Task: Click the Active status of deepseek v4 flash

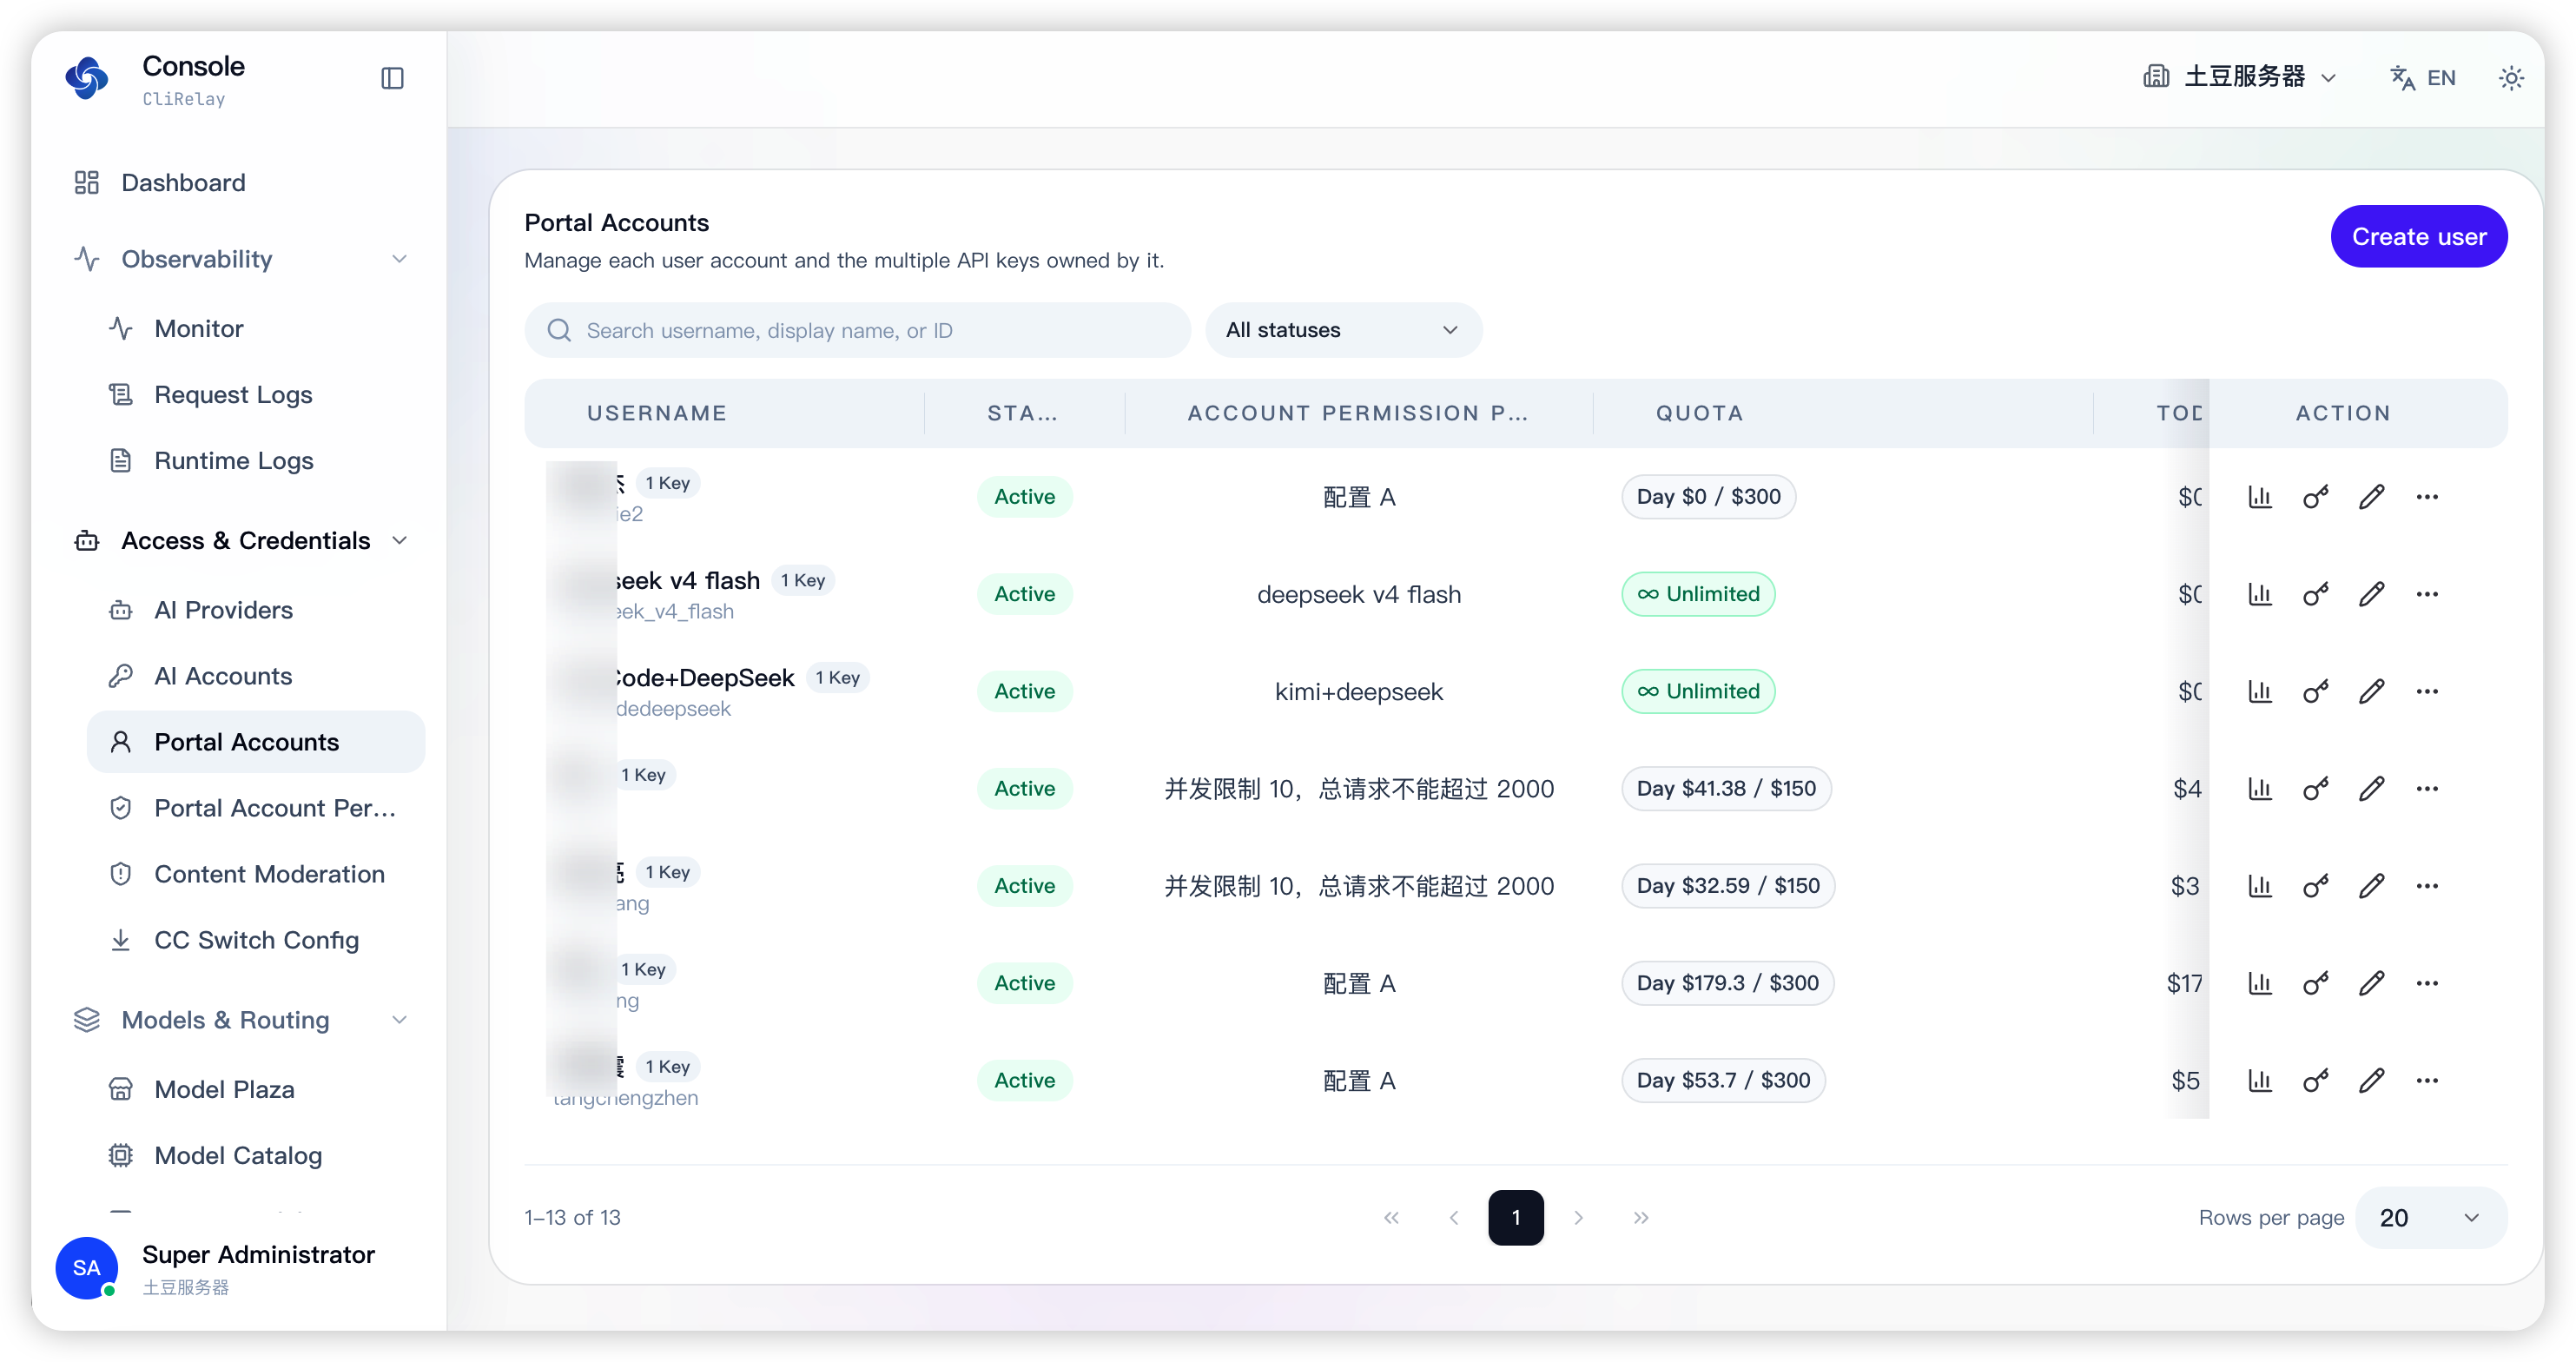Action: coord(1024,594)
